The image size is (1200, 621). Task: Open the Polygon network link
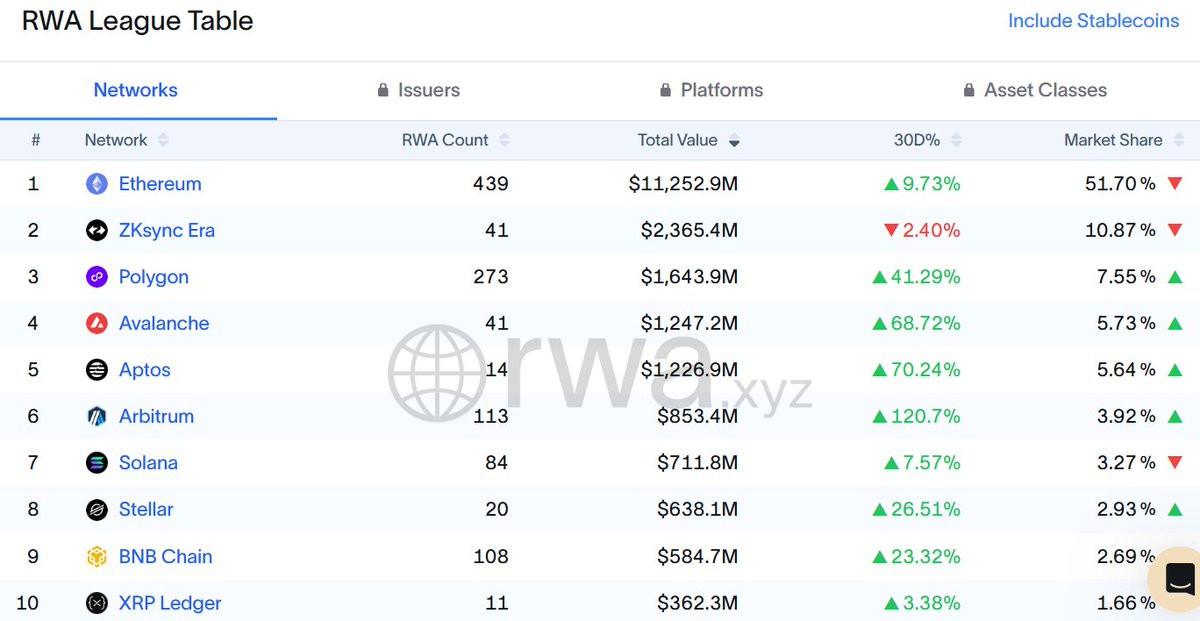[154, 277]
